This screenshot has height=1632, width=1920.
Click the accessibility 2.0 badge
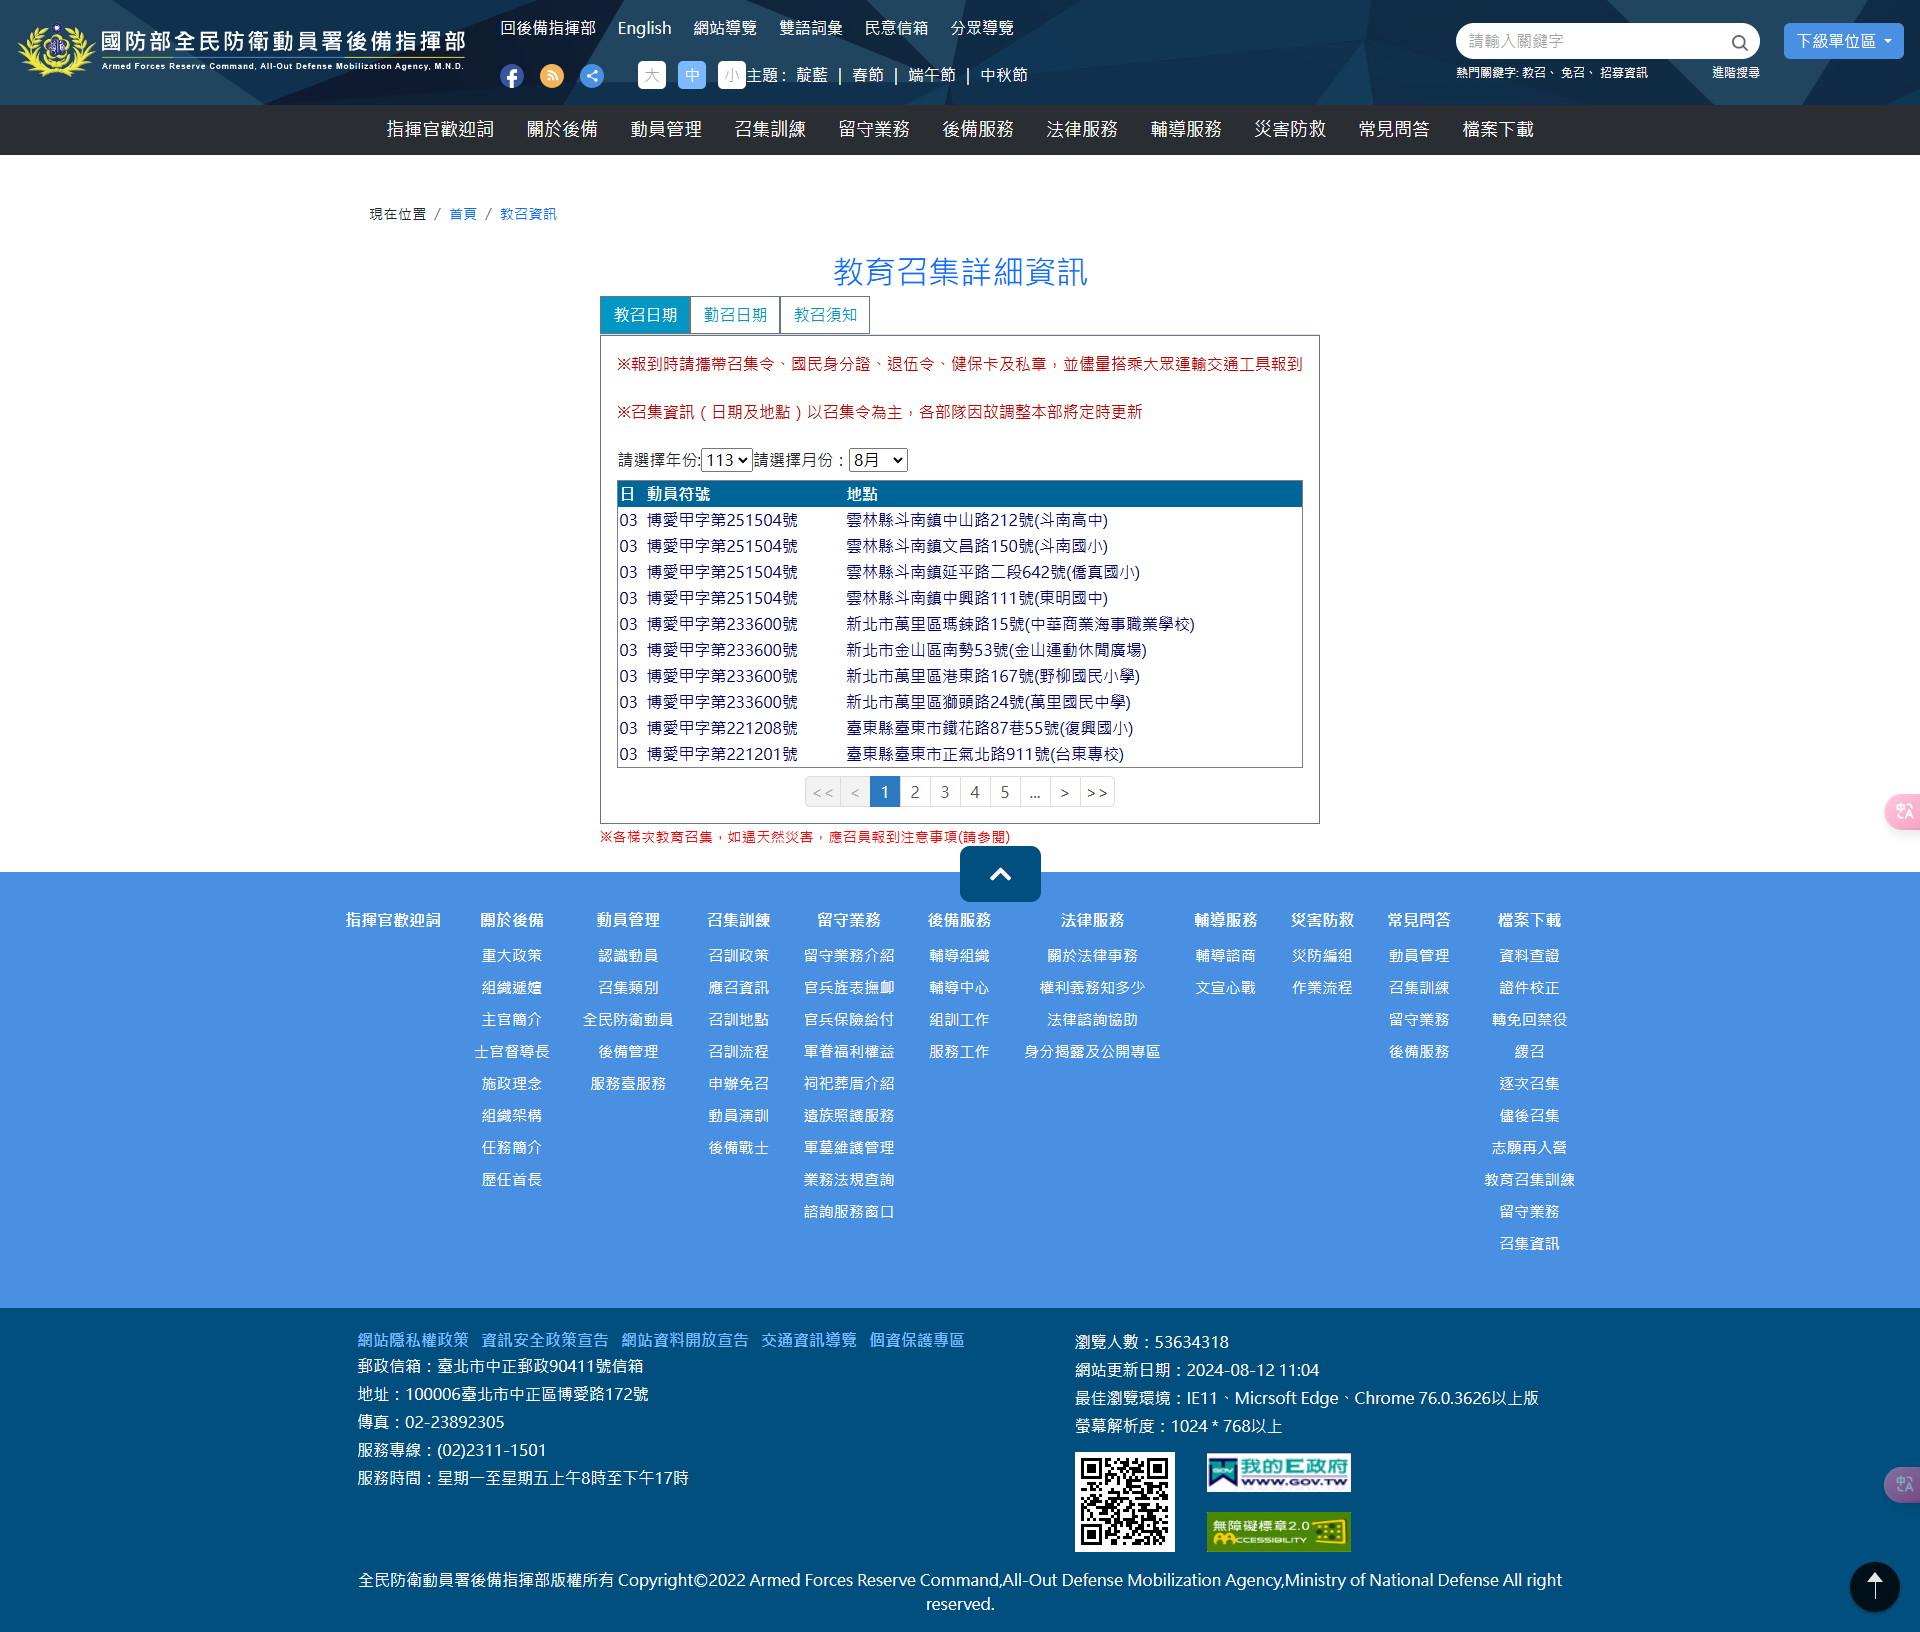(1278, 1531)
